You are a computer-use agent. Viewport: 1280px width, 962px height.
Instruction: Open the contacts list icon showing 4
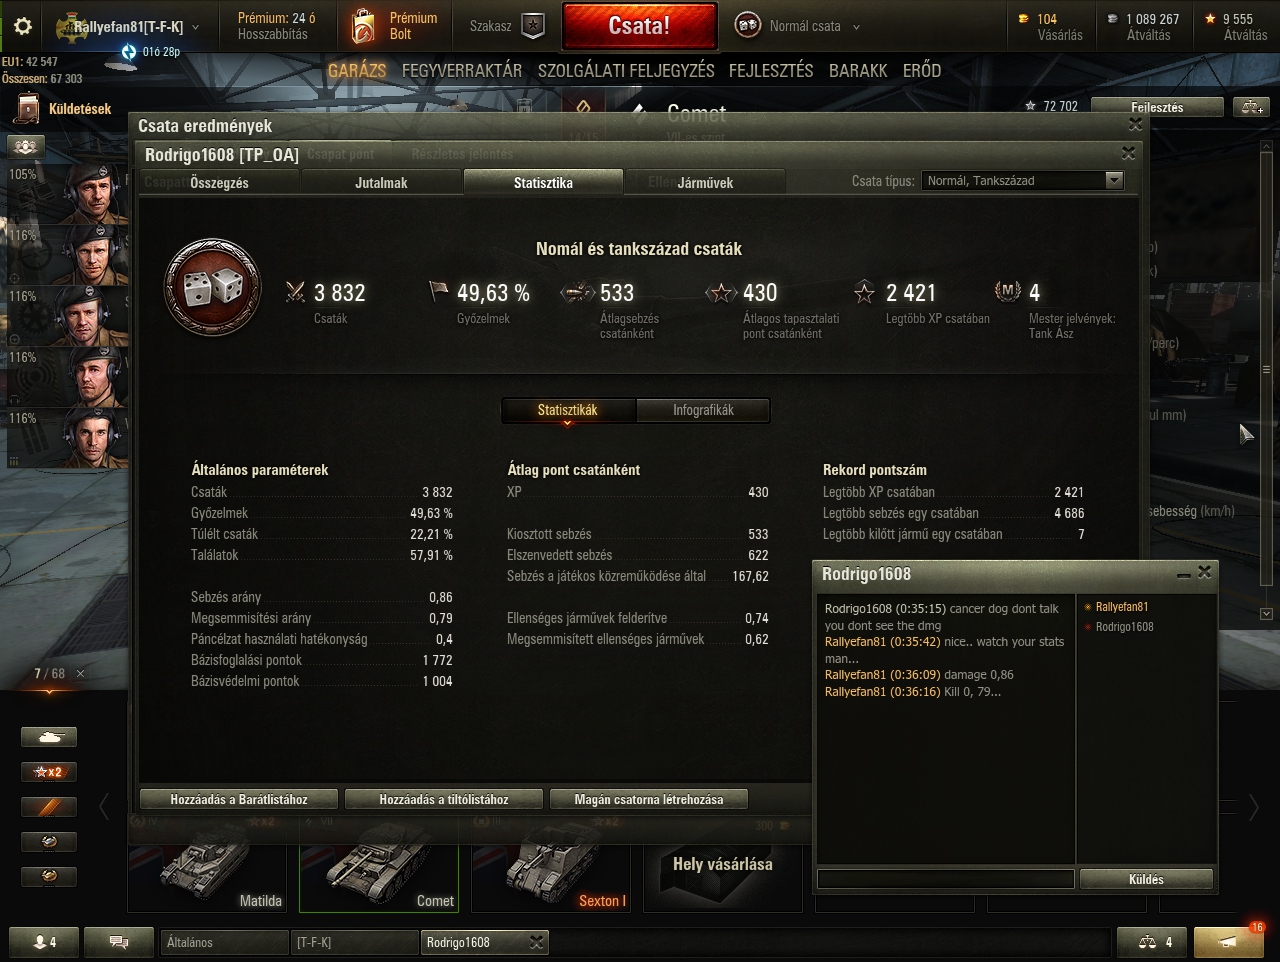pos(44,942)
